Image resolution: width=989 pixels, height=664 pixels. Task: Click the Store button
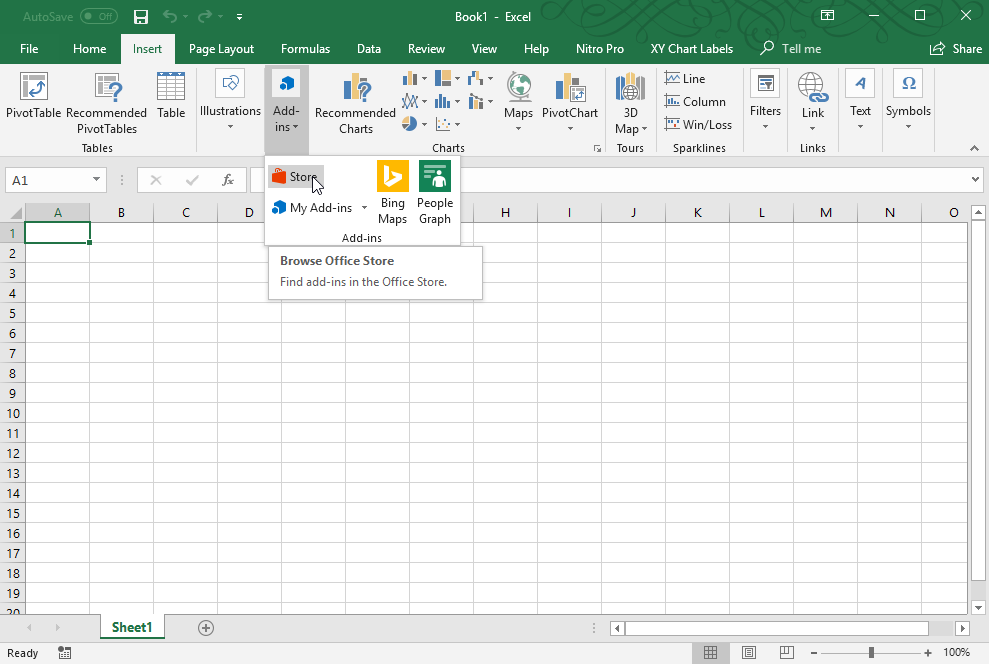(x=296, y=177)
